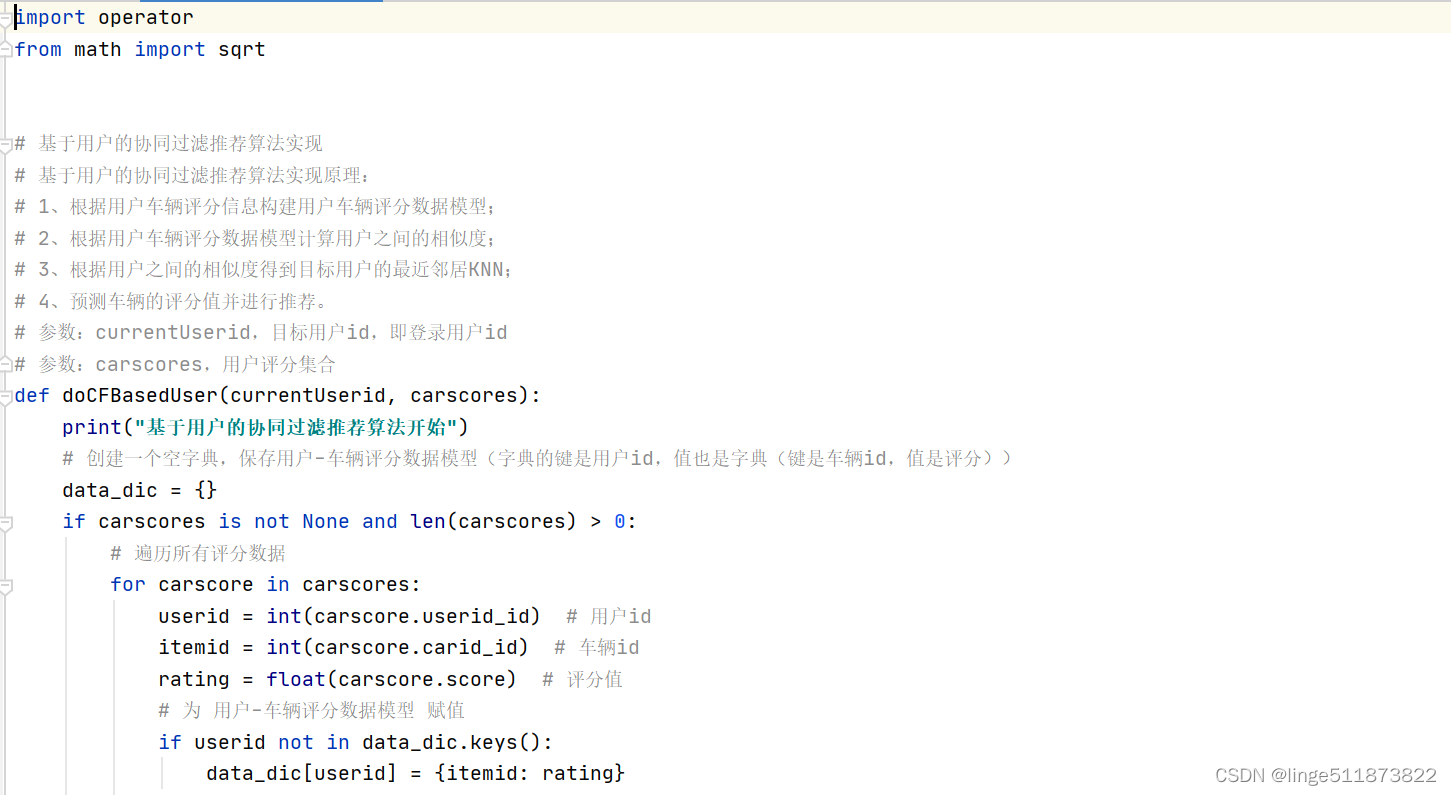Click 'carscore.score' inside float call
This screenshot has width=1451, height=795.
[x=422, y=680]
